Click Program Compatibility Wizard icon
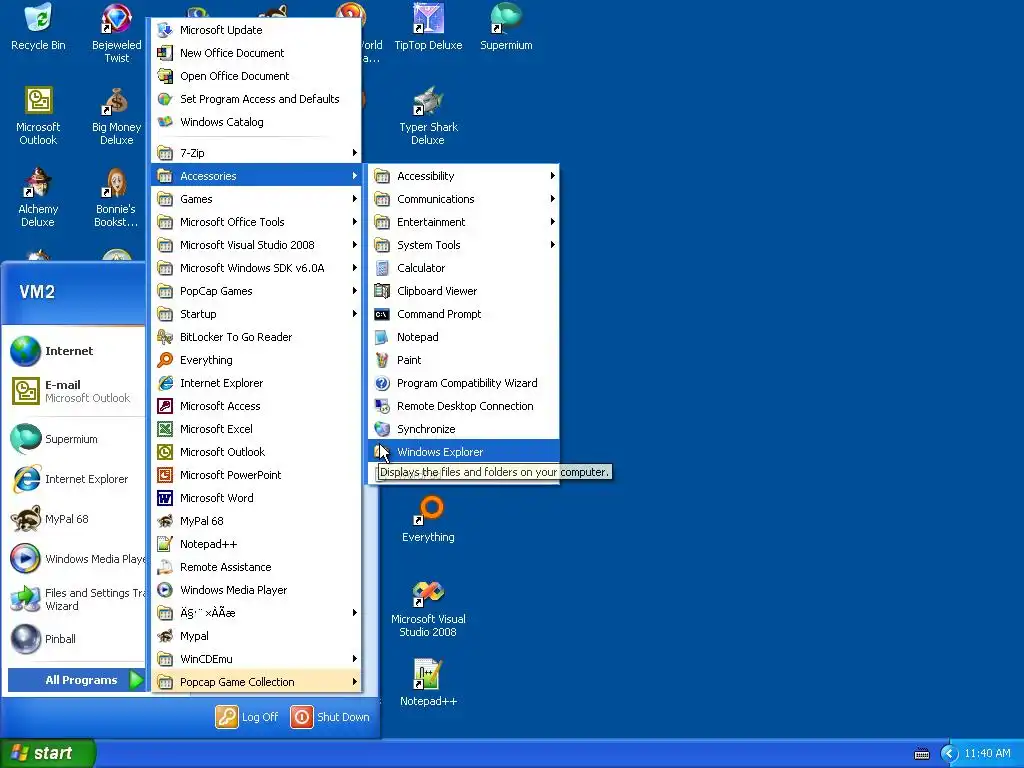This screenshot has height=768, width=1024. point(382,383)
